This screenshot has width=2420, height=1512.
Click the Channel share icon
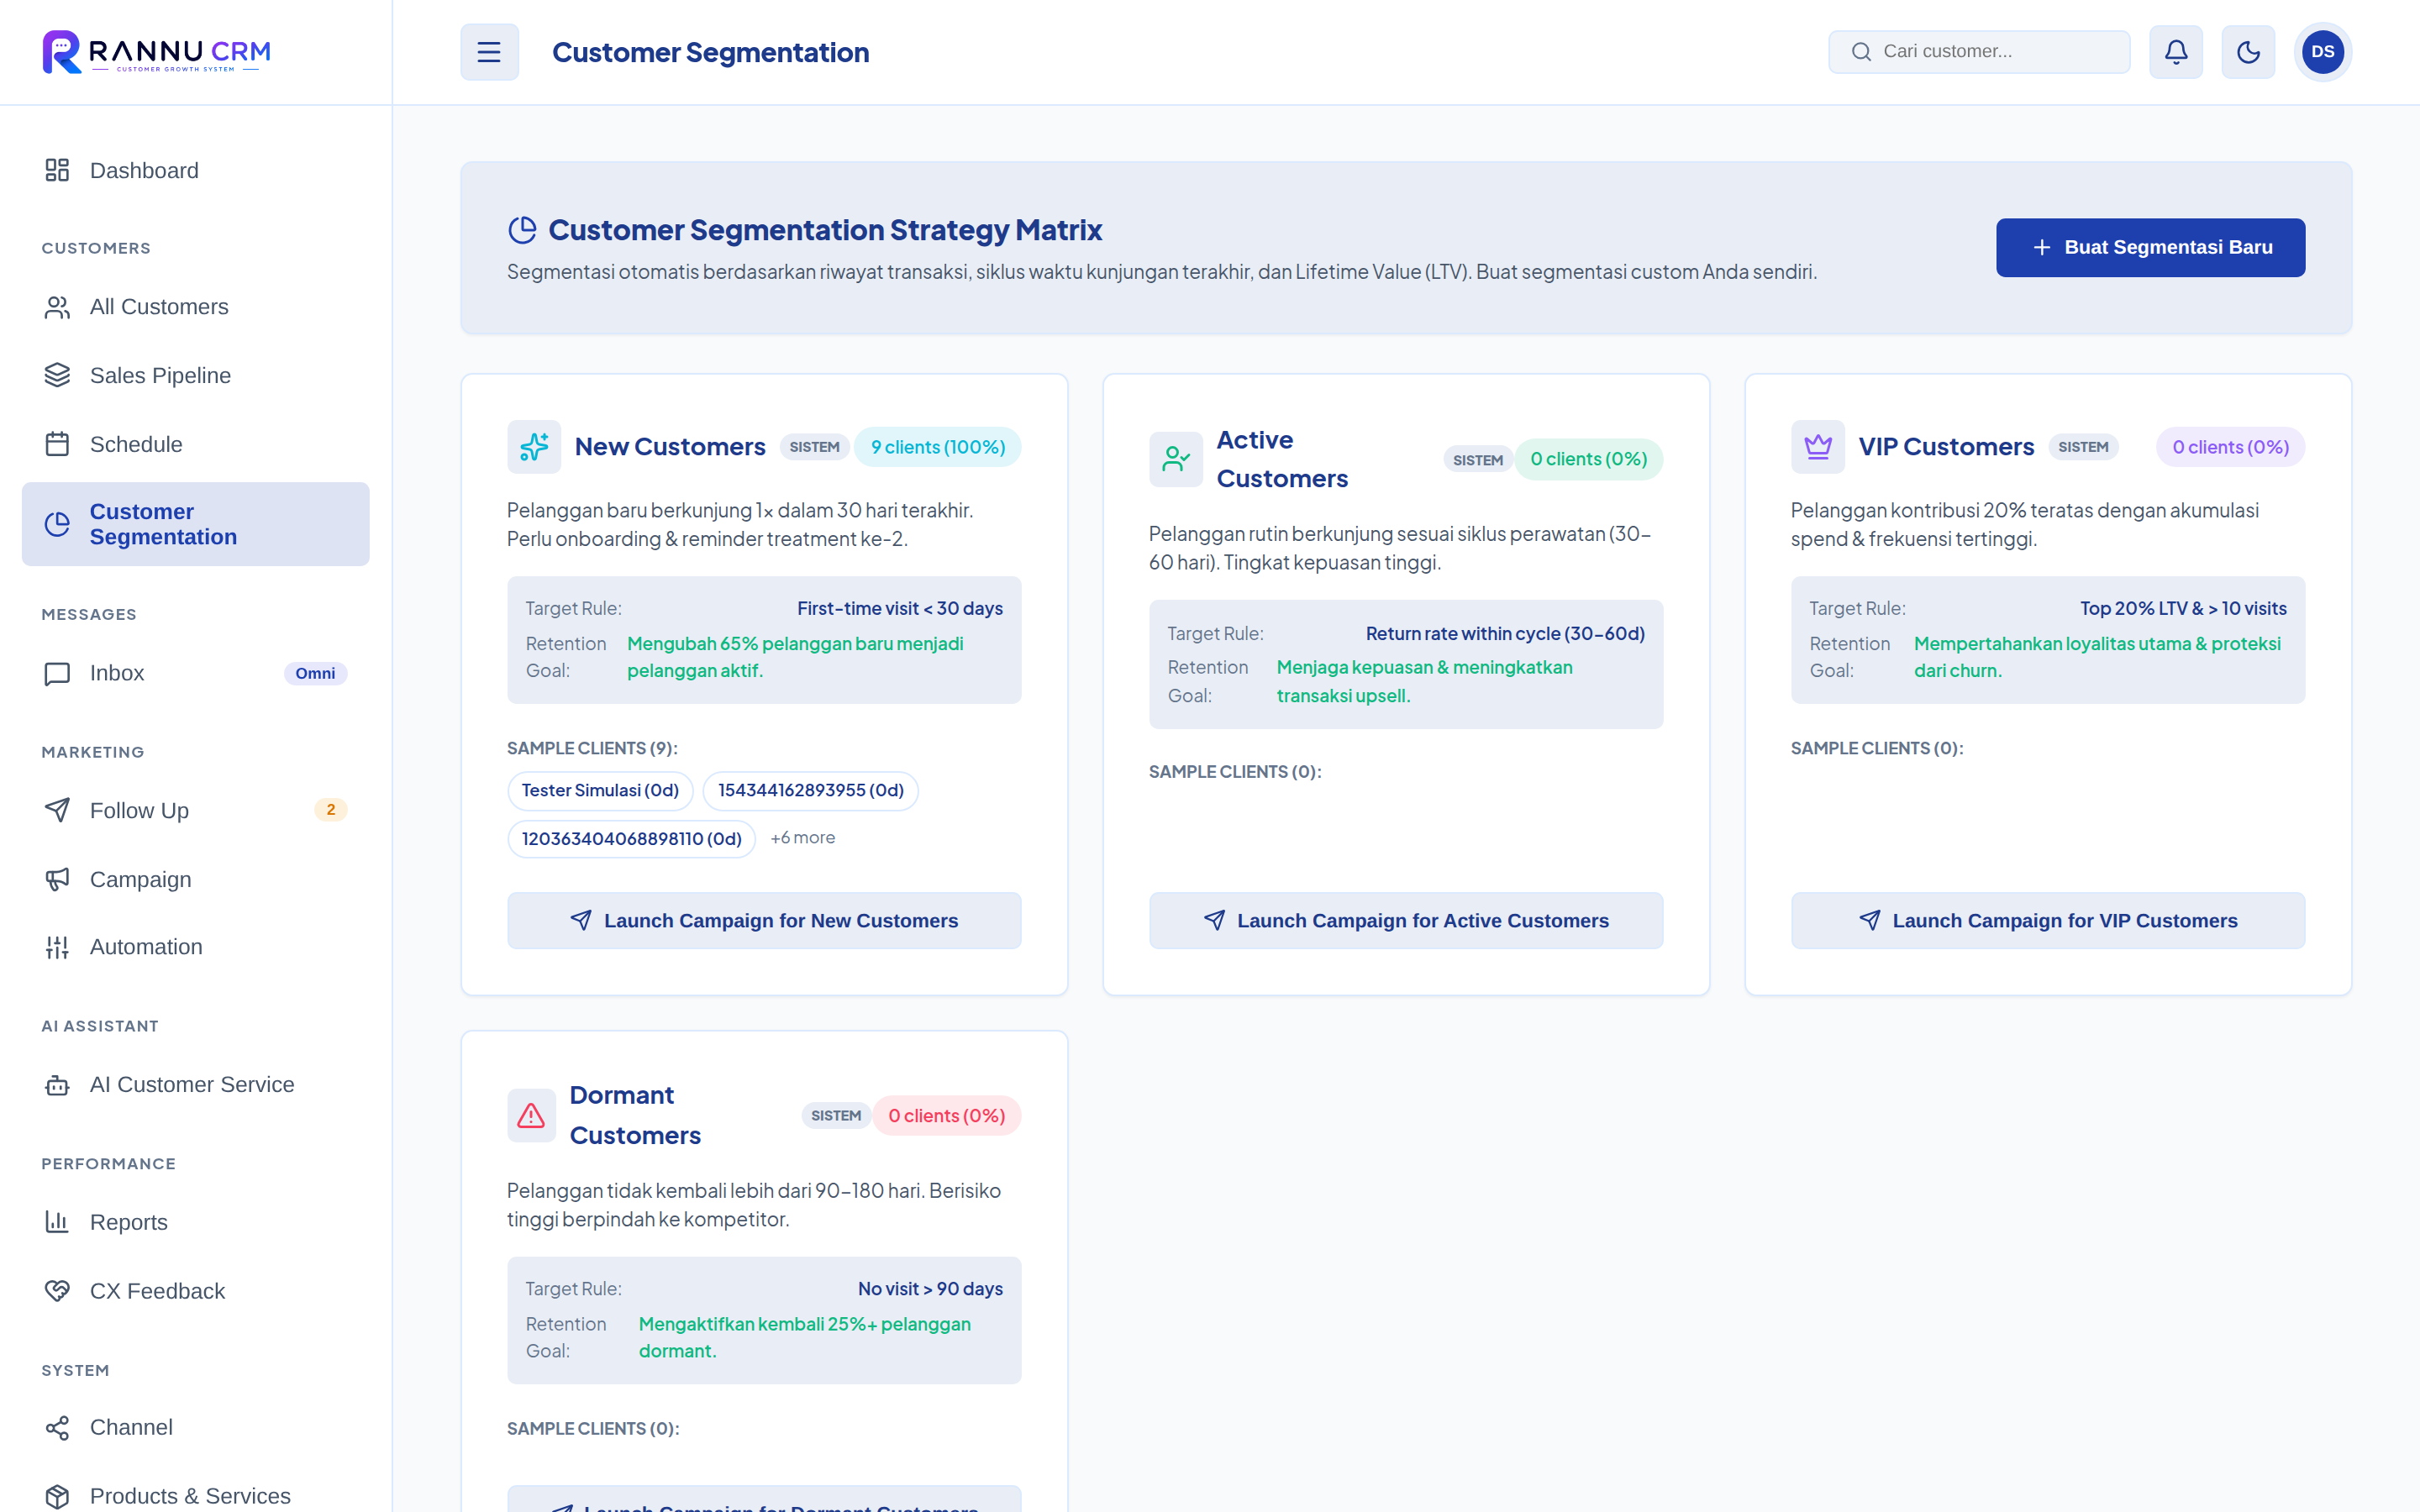[x=57, y=1428]
